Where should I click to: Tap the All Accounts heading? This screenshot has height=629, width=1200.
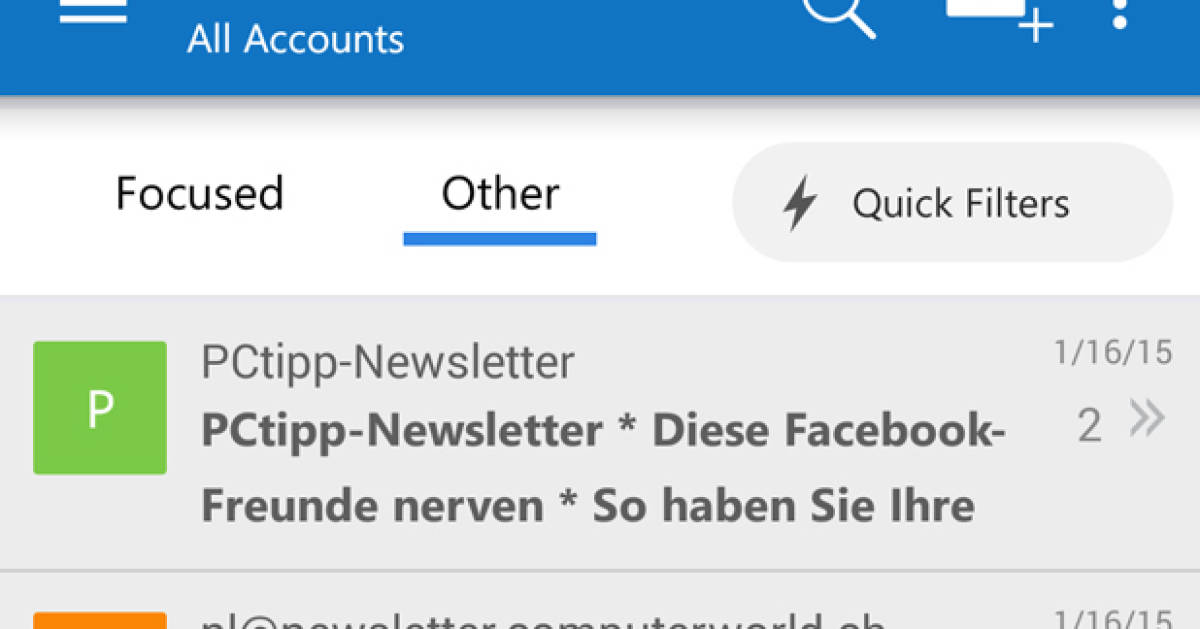pos(296,38)
